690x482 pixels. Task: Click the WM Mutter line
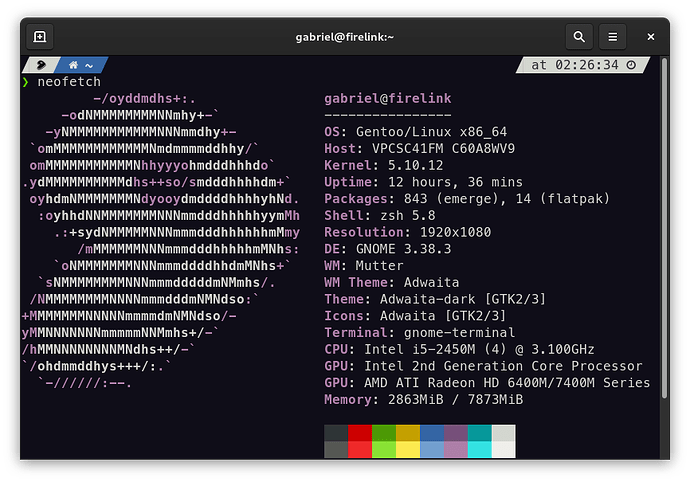364,265
